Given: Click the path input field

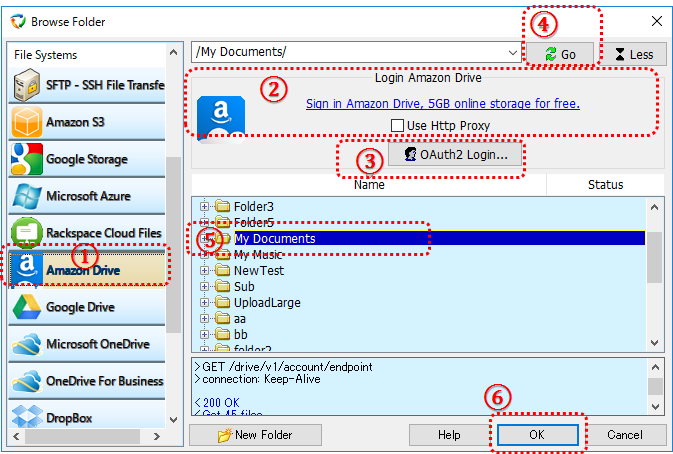Looking at the screenshot, I should coord(348,52).
